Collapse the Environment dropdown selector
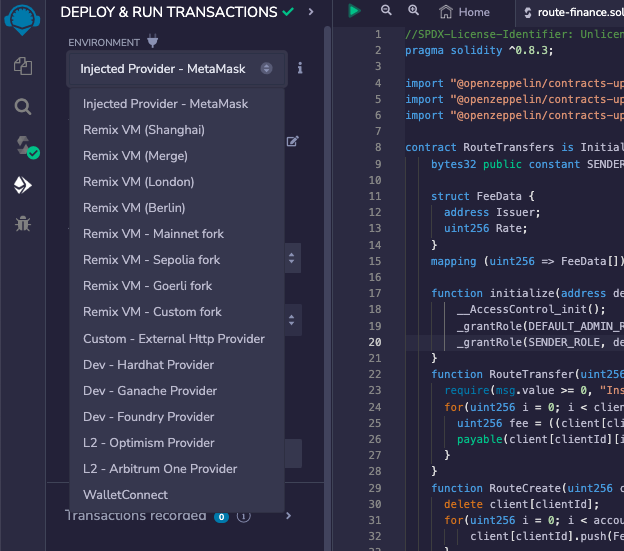The height and width of the screenshot is (551, 624). 177,69
